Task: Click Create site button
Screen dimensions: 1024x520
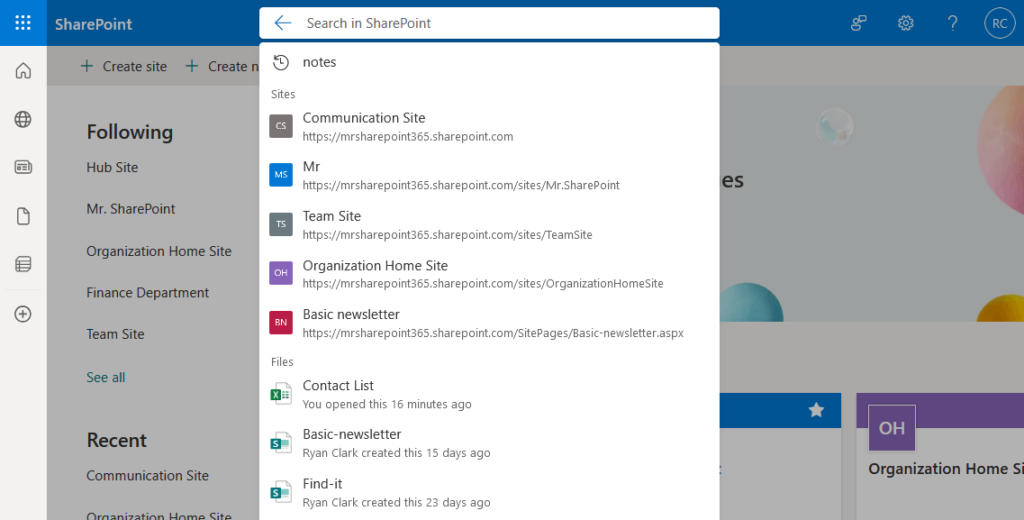Action: coord(123,66)
